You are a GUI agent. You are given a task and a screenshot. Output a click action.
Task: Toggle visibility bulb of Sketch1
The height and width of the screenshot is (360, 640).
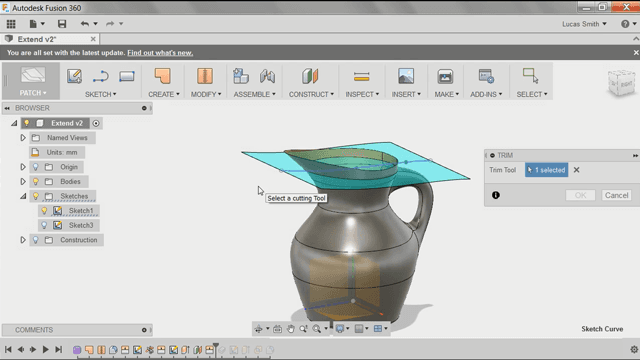[44, 211]
